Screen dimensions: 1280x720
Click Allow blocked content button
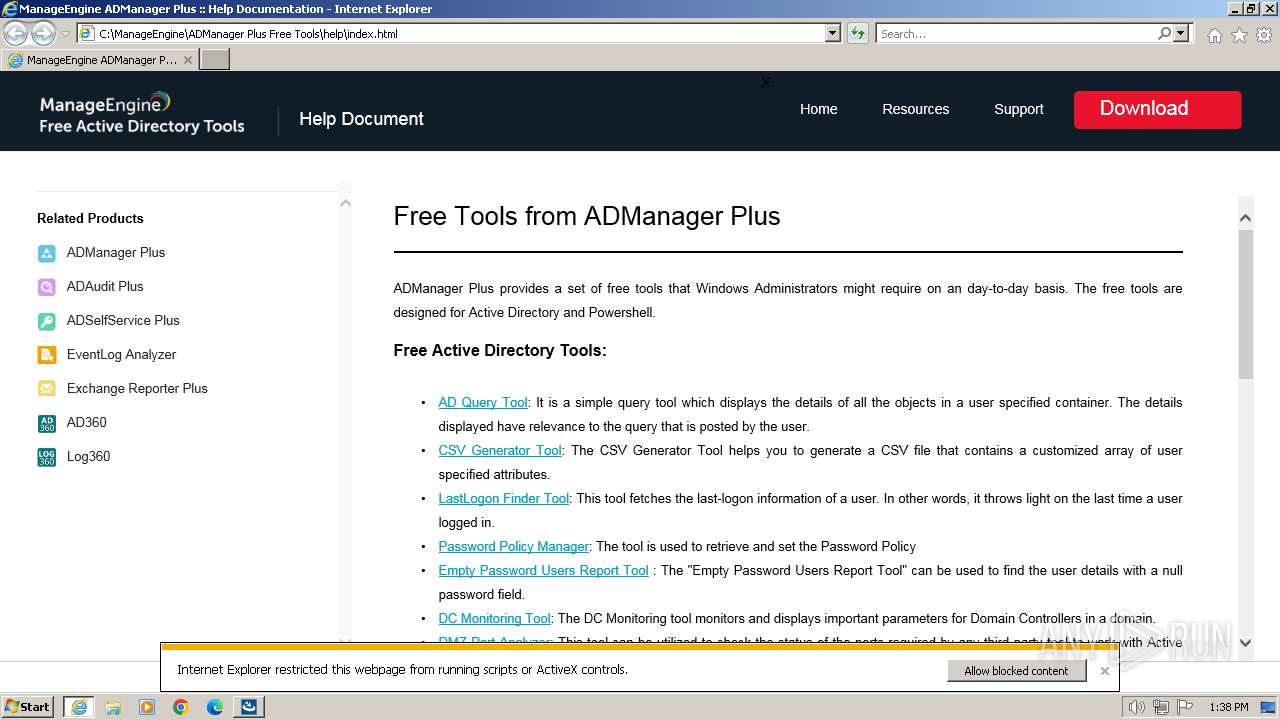[1016, 671]
